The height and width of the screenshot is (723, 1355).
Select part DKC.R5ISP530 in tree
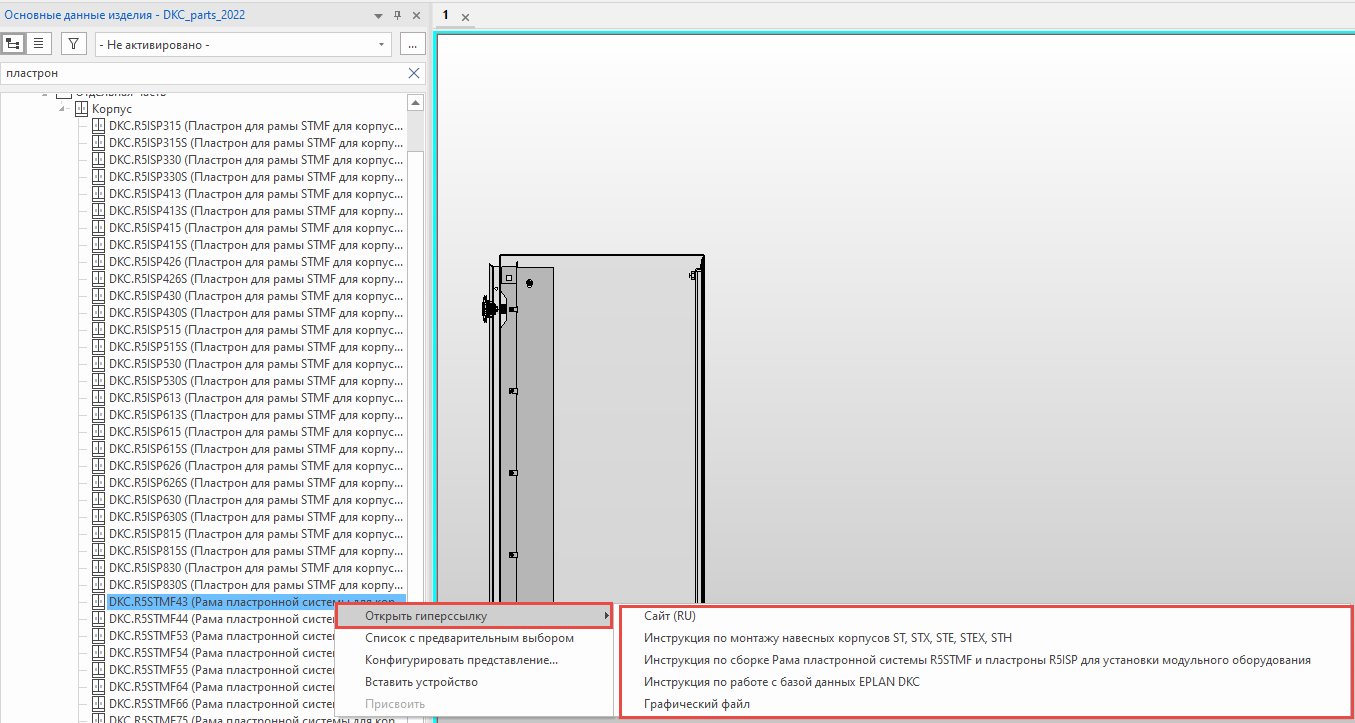(x=256, y=364)
